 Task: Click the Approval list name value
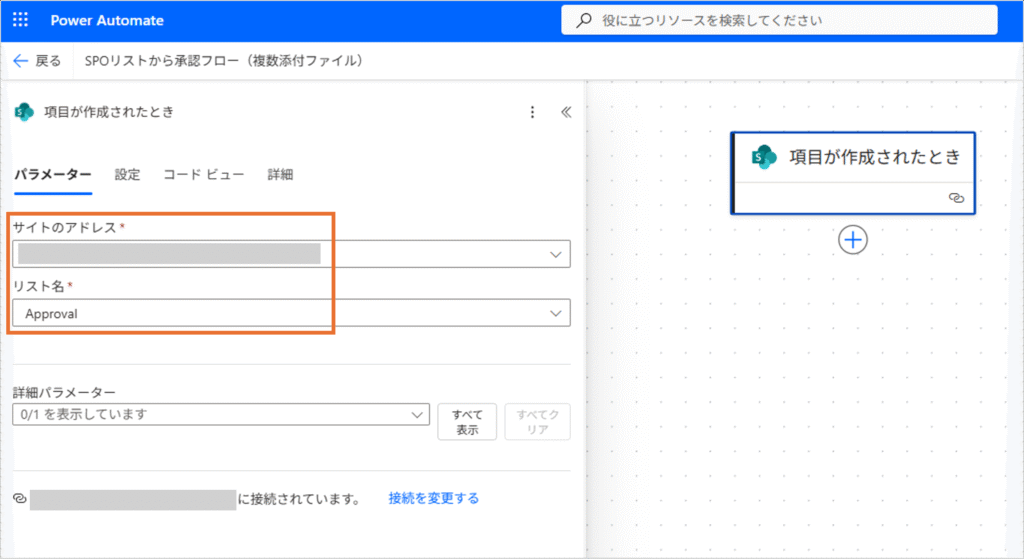point(52,313)
